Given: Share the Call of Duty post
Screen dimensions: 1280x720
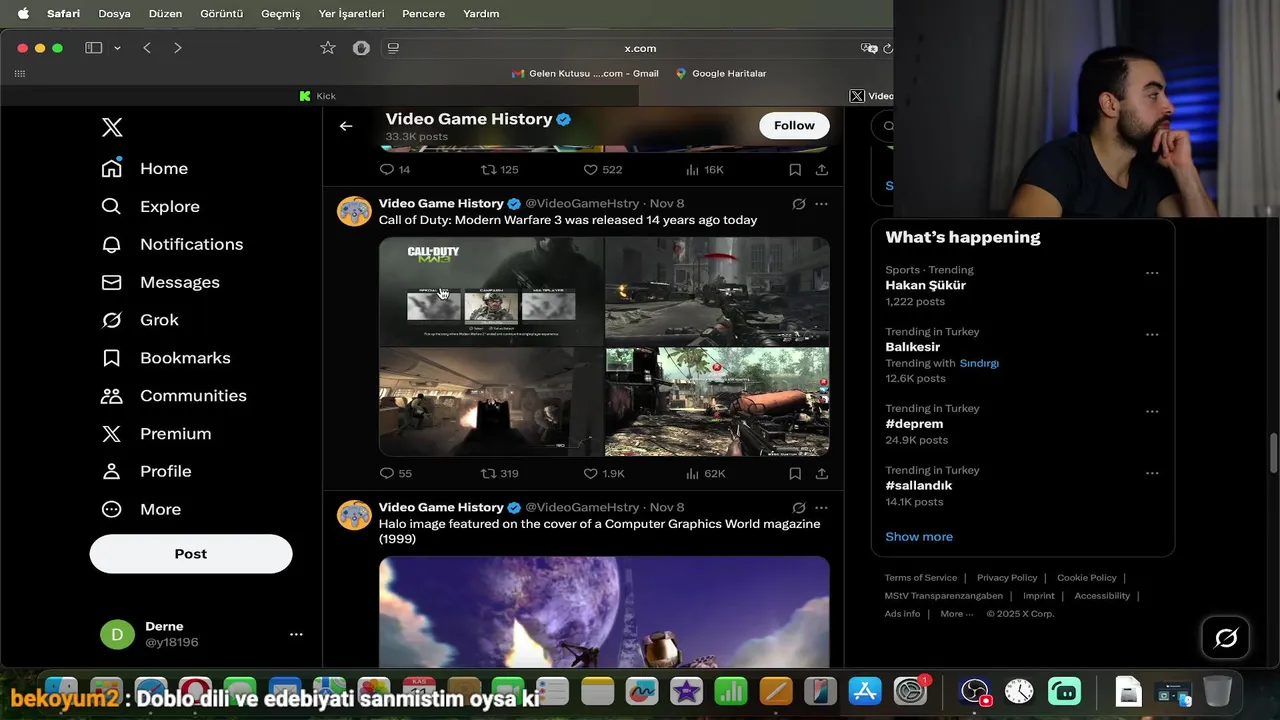Looking at the screenshot, I should (822, 474).
